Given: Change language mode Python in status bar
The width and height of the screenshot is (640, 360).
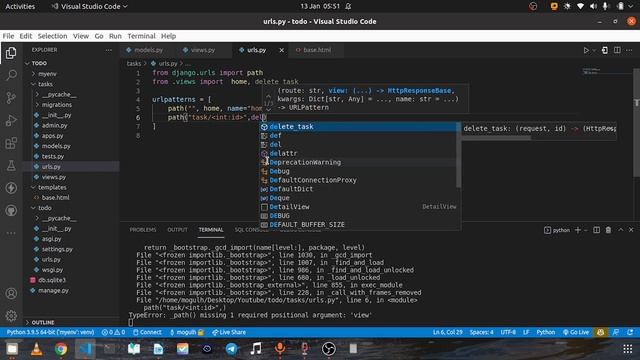Looking at the screenshot, I should (x=545, y=332).
